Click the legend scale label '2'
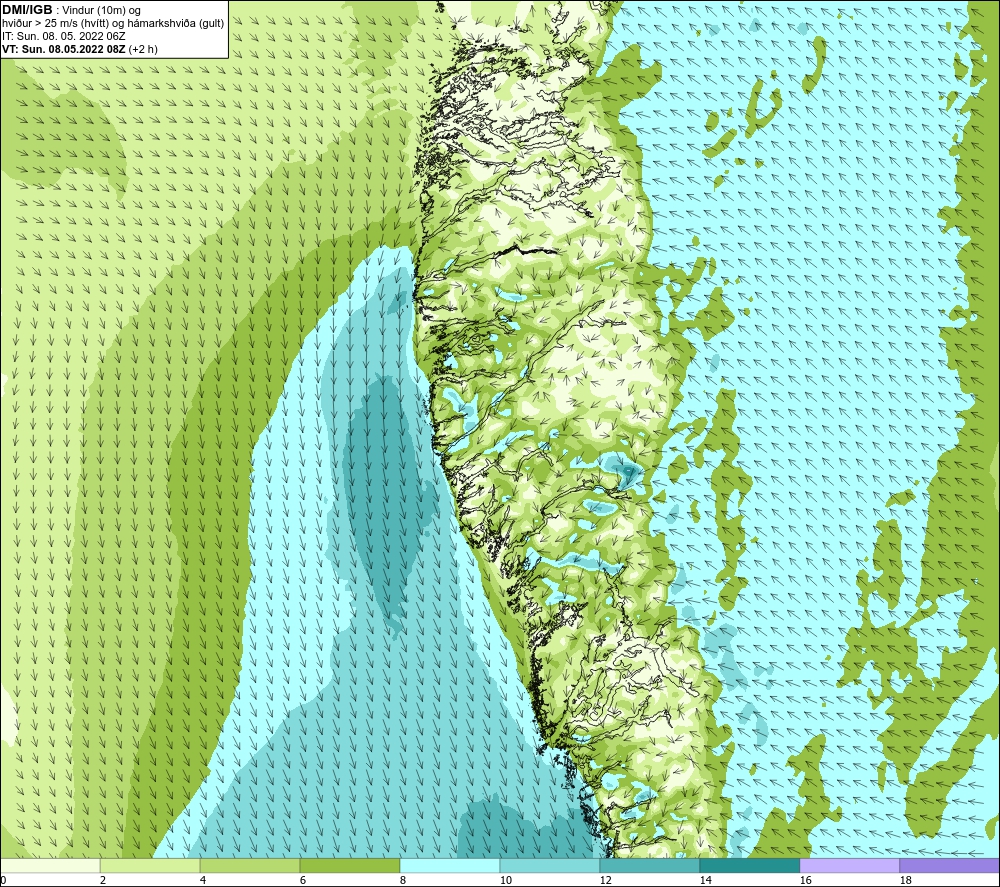Screen dimensions: 1000x887 point(103,880)
